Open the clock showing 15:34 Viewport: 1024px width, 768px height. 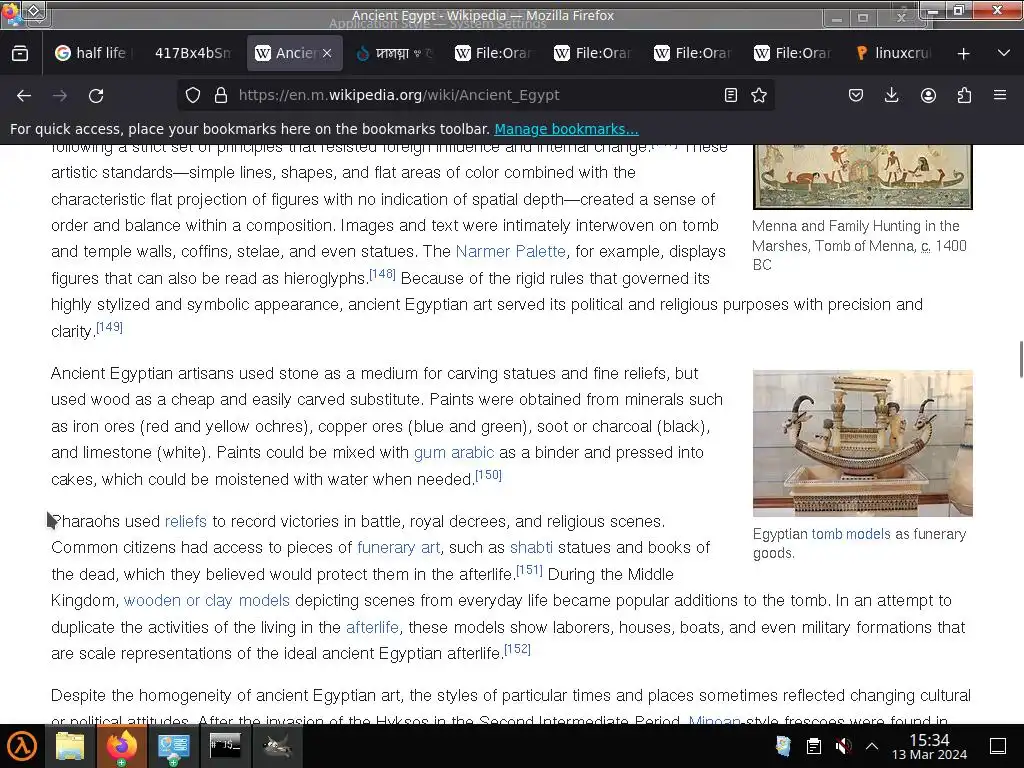coord(929,746)
